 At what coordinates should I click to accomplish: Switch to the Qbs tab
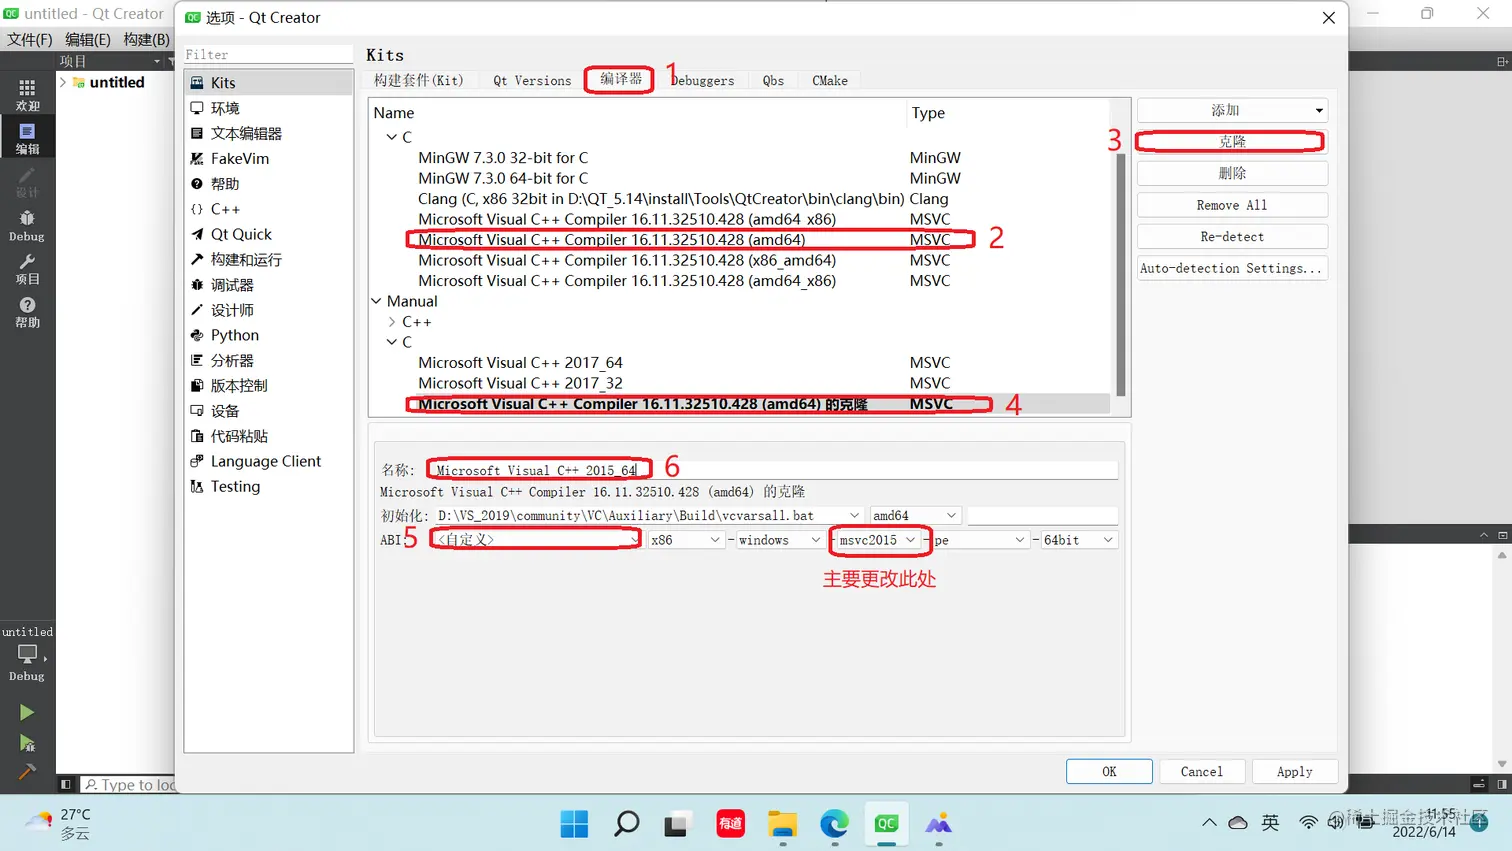(773, 80)
